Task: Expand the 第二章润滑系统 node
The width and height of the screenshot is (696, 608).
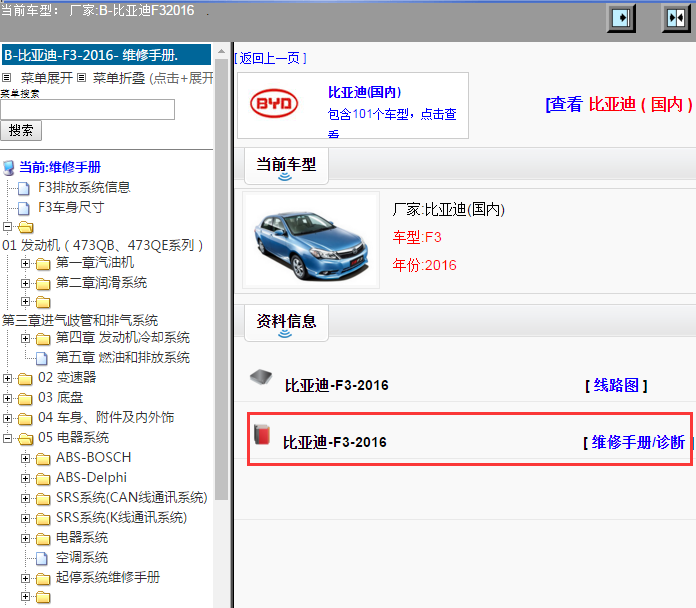Action: pyautogui.click(x=25, y=283)
